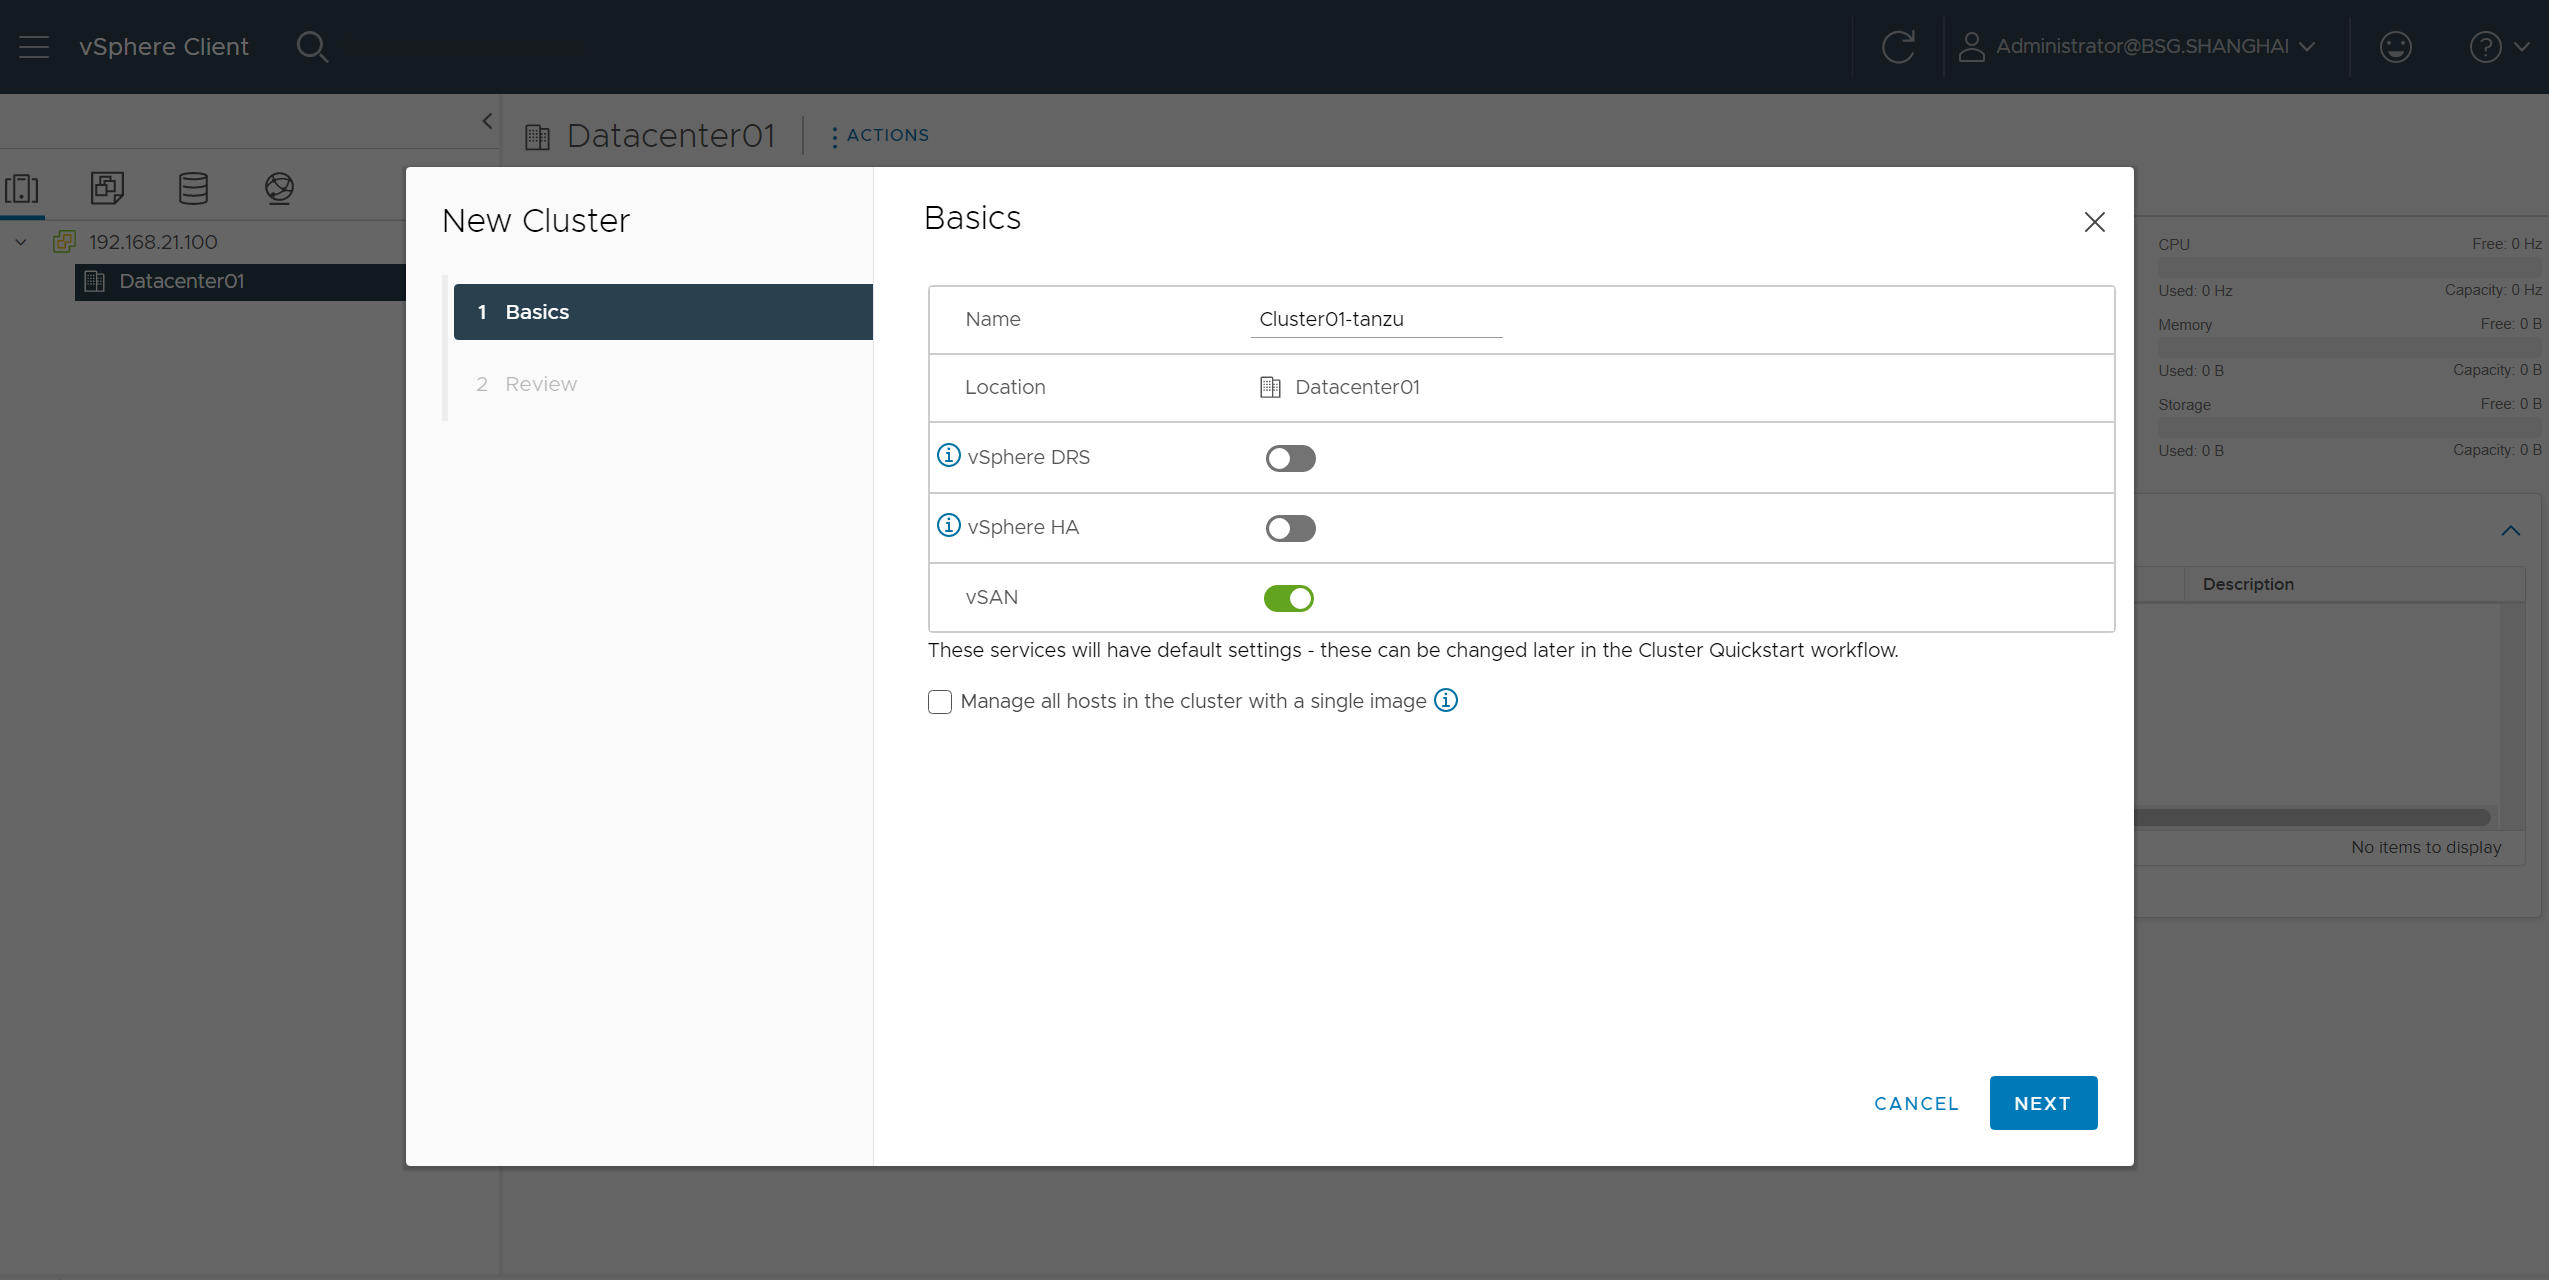Click the search magnifier icon
The image size is (2549, 1280).
click(x=312, y=47)
